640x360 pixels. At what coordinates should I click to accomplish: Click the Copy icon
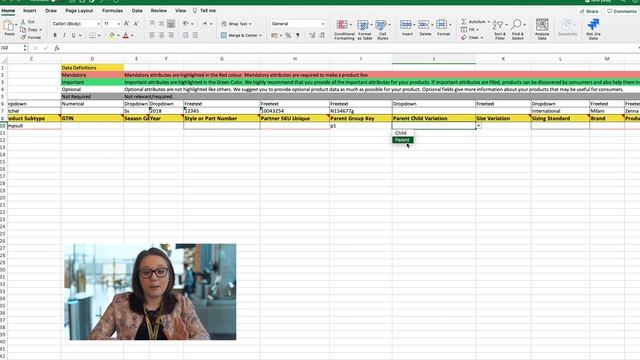pyautogui.click(x=23, y=29)
